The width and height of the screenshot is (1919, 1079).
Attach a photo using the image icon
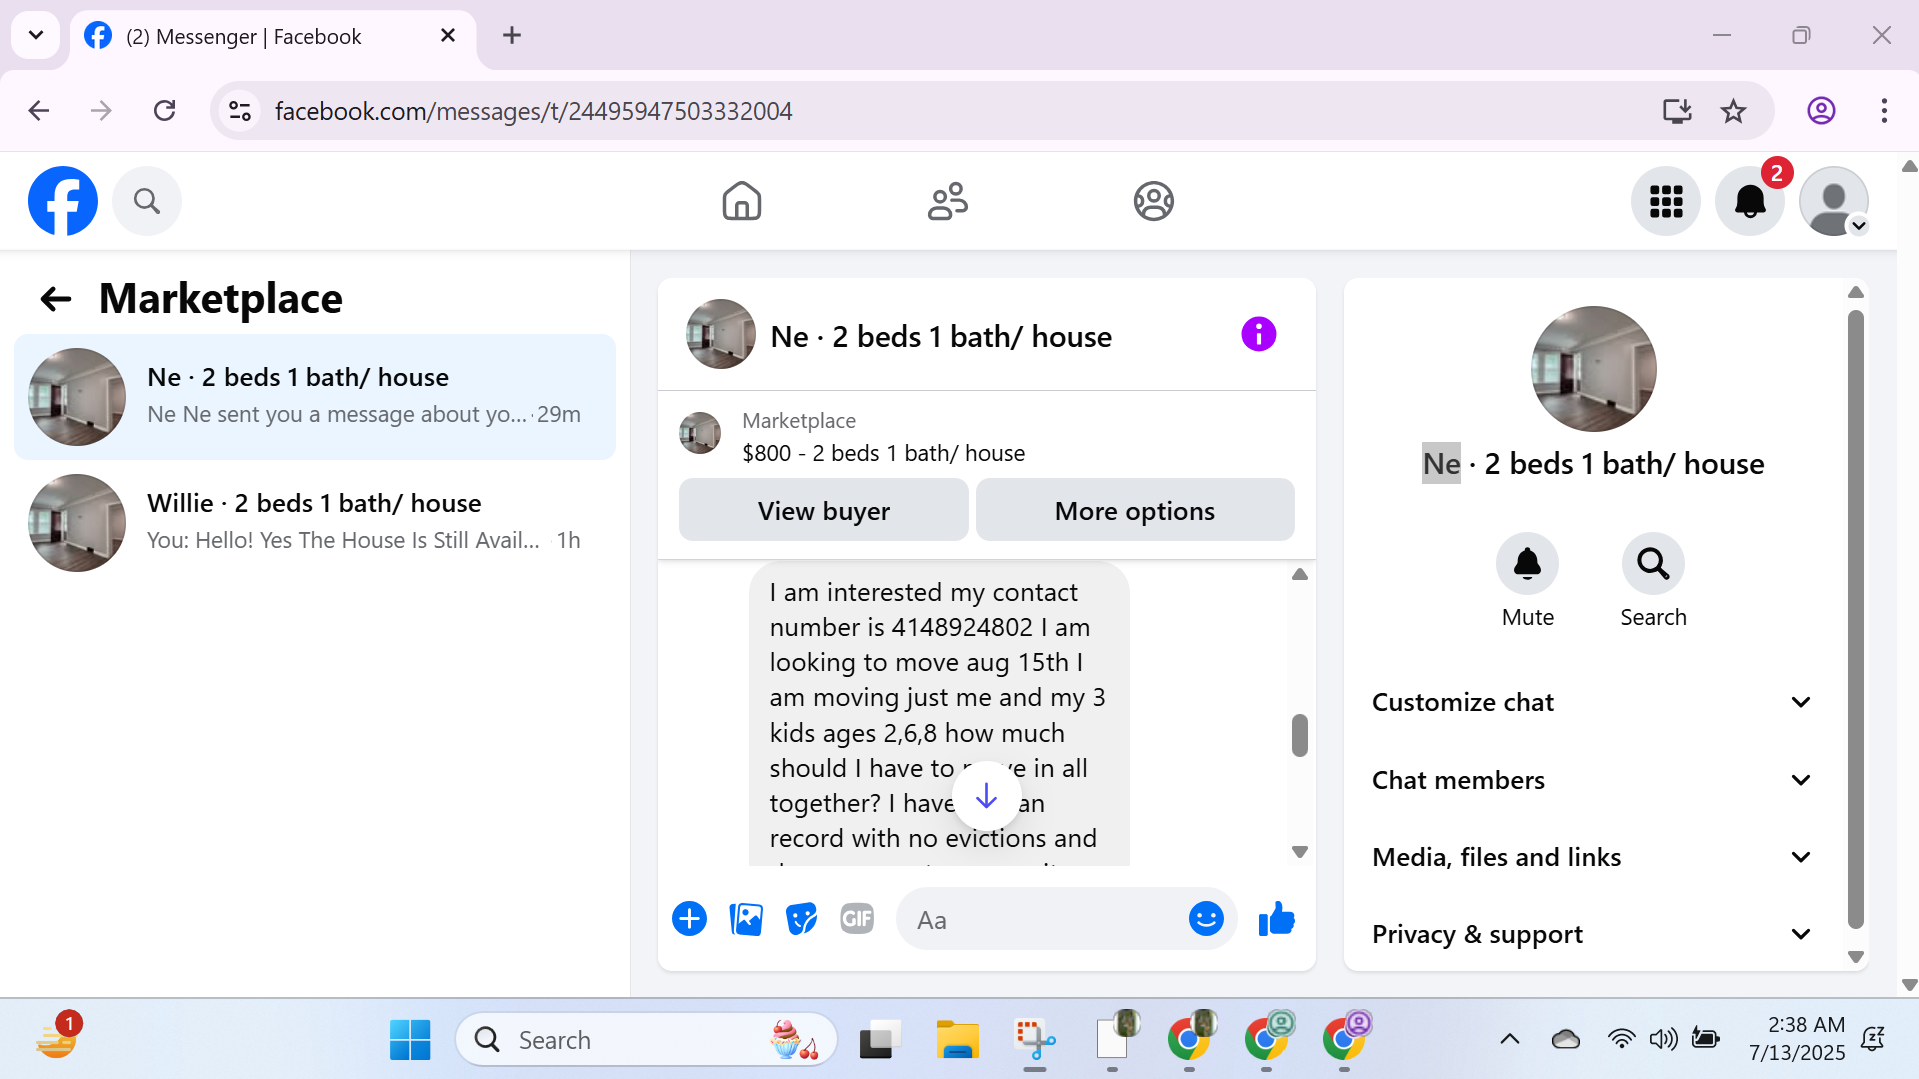coord(746,919)
